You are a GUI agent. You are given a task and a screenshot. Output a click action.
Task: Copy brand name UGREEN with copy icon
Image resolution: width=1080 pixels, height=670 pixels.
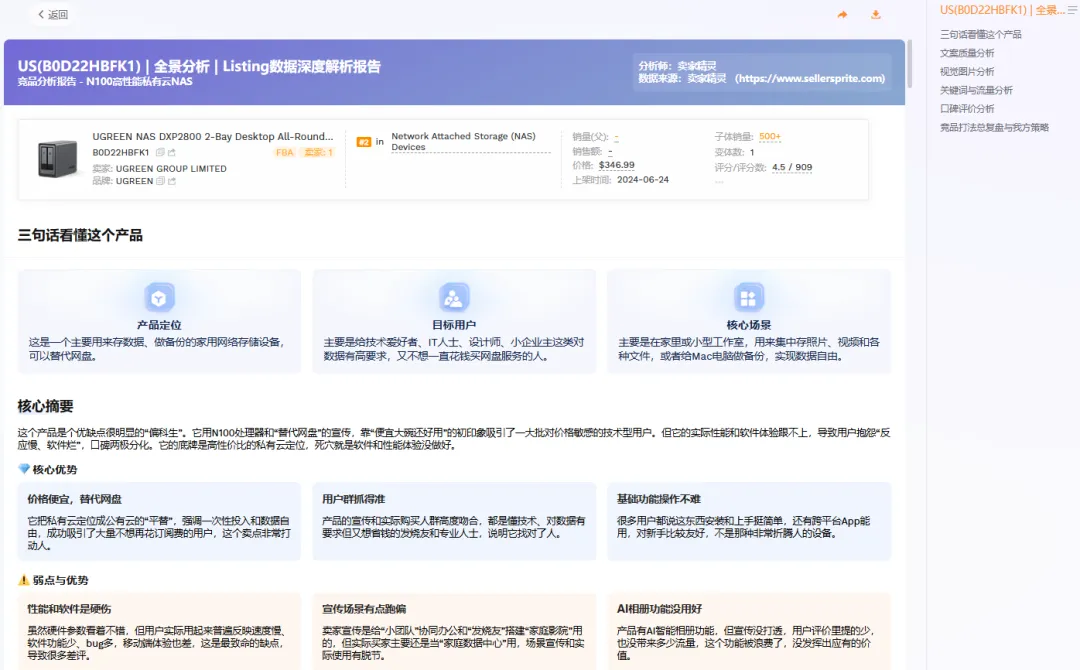pyautogui.click(x=160, y=182)
